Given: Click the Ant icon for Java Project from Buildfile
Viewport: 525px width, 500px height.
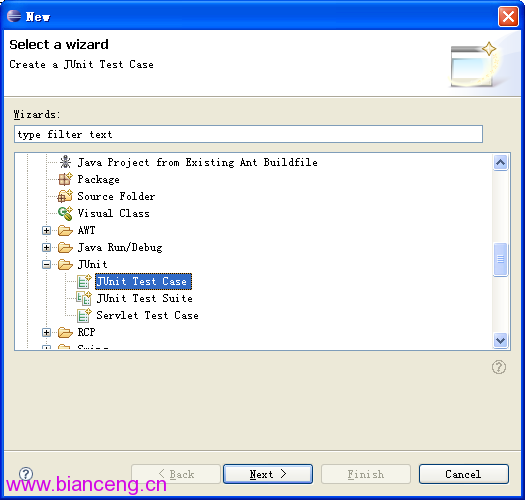Looking at the screenshot, I should pos(65,162).
